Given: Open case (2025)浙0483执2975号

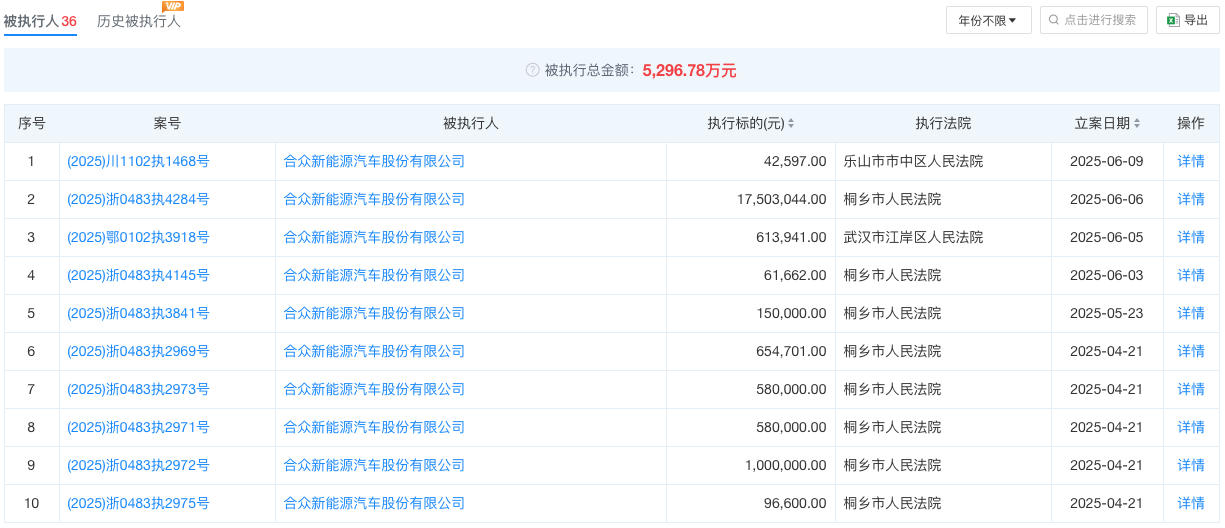Looking at the screenshot, I should 138,503.
